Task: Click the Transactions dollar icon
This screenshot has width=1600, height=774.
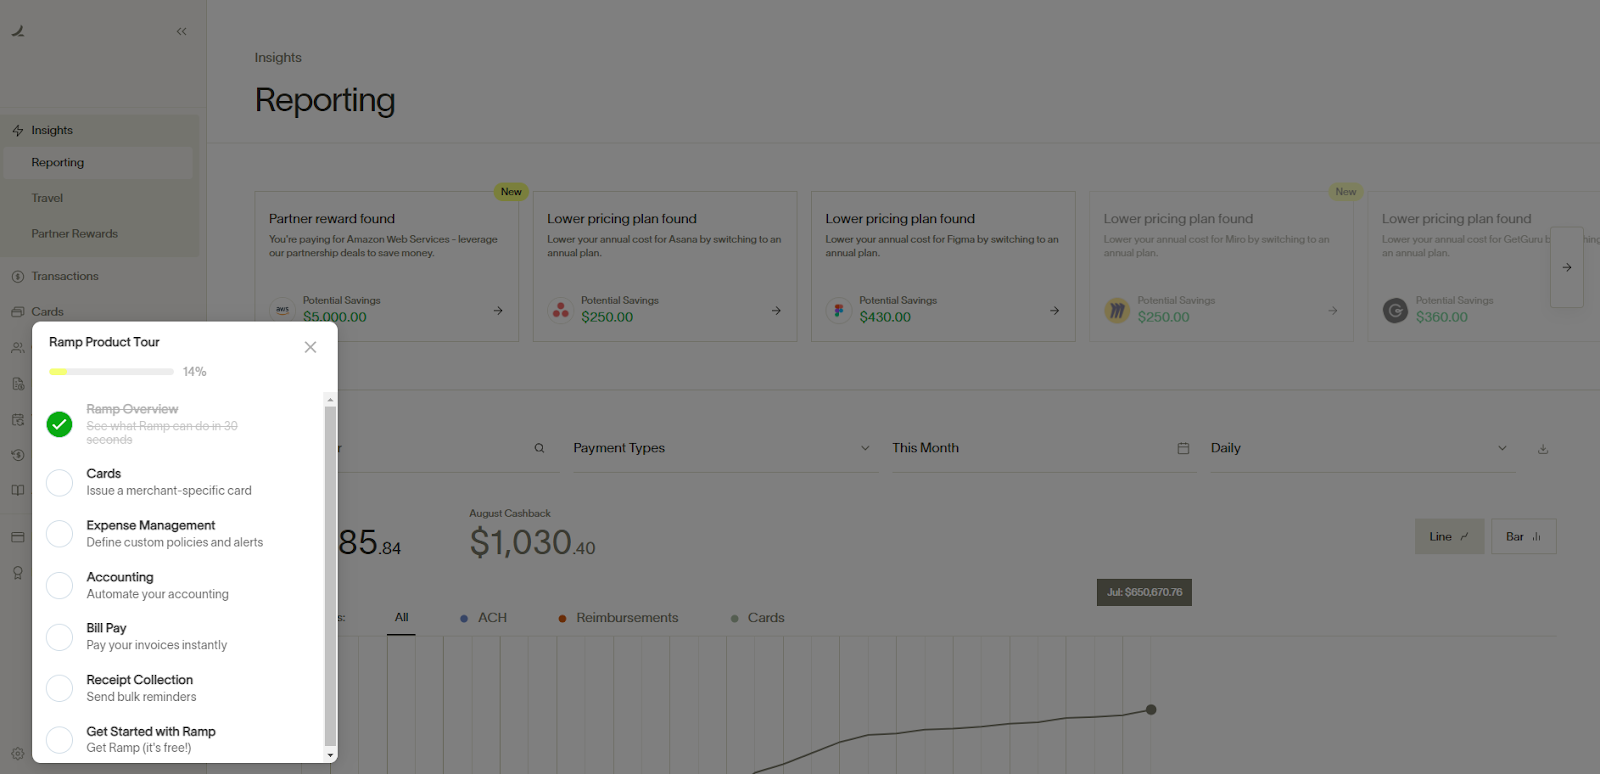Action: point(17,276)
